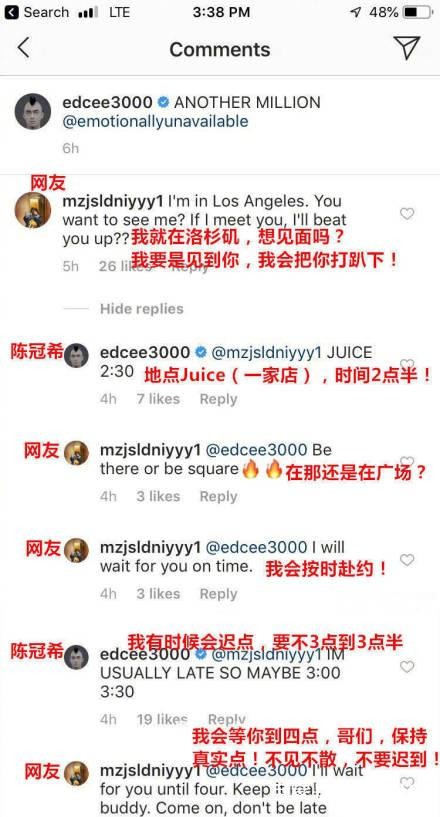Viewport: 440px width, 817px height.
Task: View 7 likes on JUICE reply
Action: [158, 399]
